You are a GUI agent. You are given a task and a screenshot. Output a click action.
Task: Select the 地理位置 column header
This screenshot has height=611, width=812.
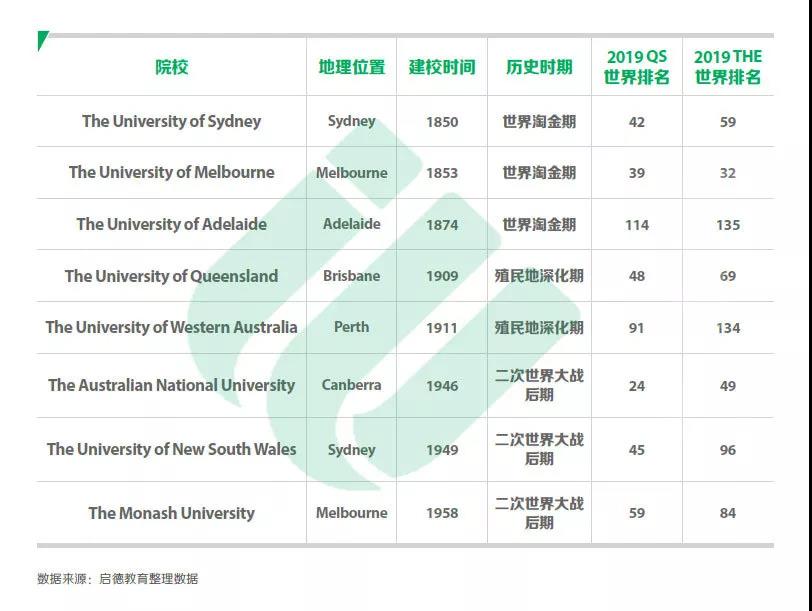coord(351,67)
